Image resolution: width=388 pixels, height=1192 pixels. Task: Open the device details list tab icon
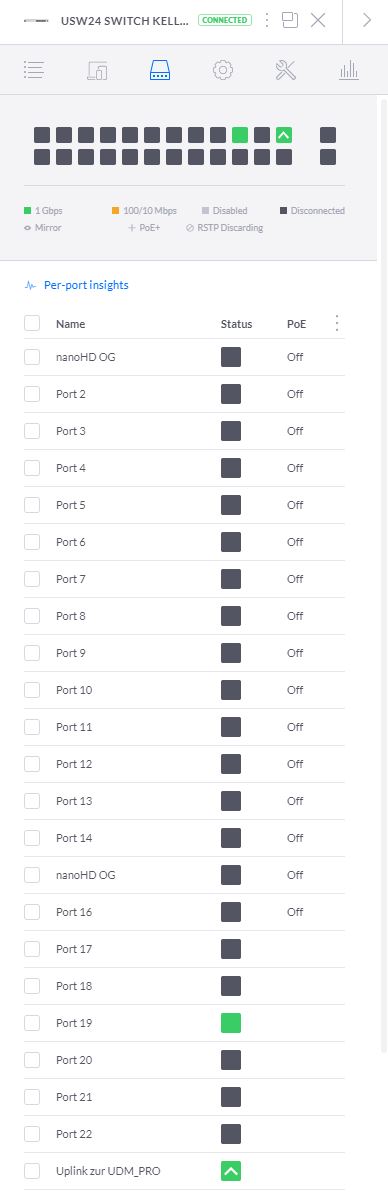(x=33, y=71)
